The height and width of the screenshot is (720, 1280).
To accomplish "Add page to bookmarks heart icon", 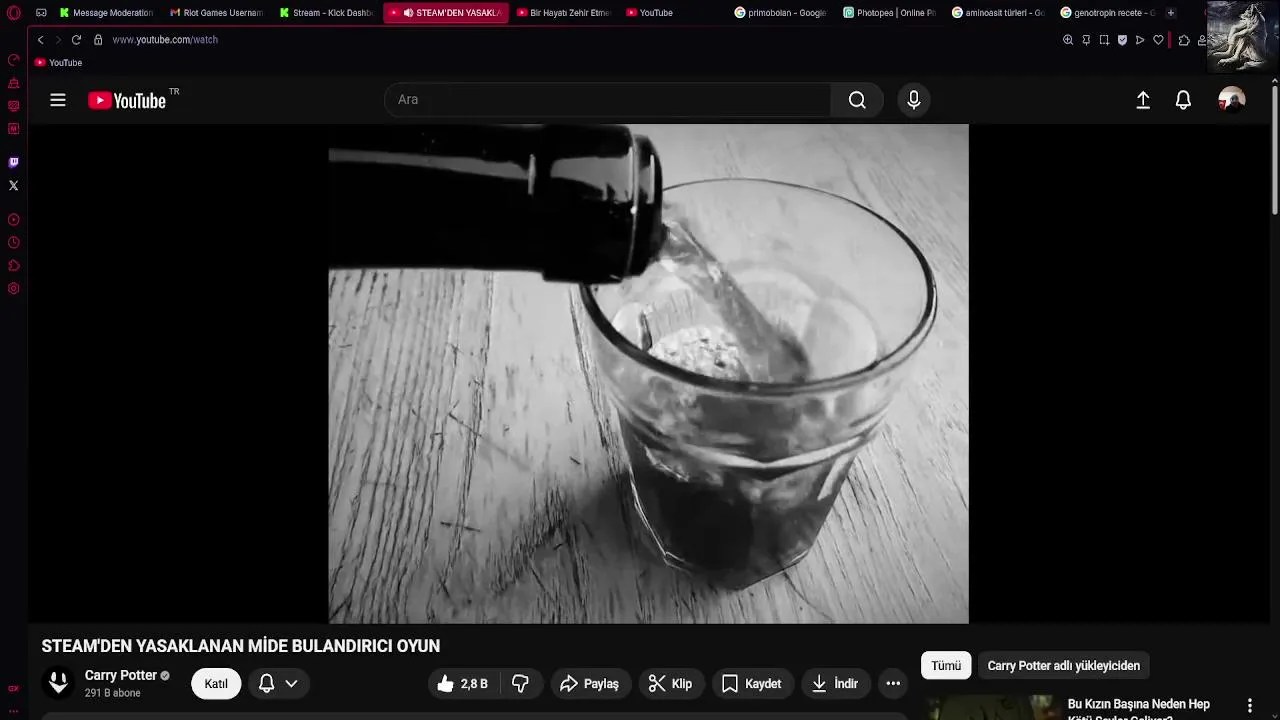I will (x=1158, y=40).
